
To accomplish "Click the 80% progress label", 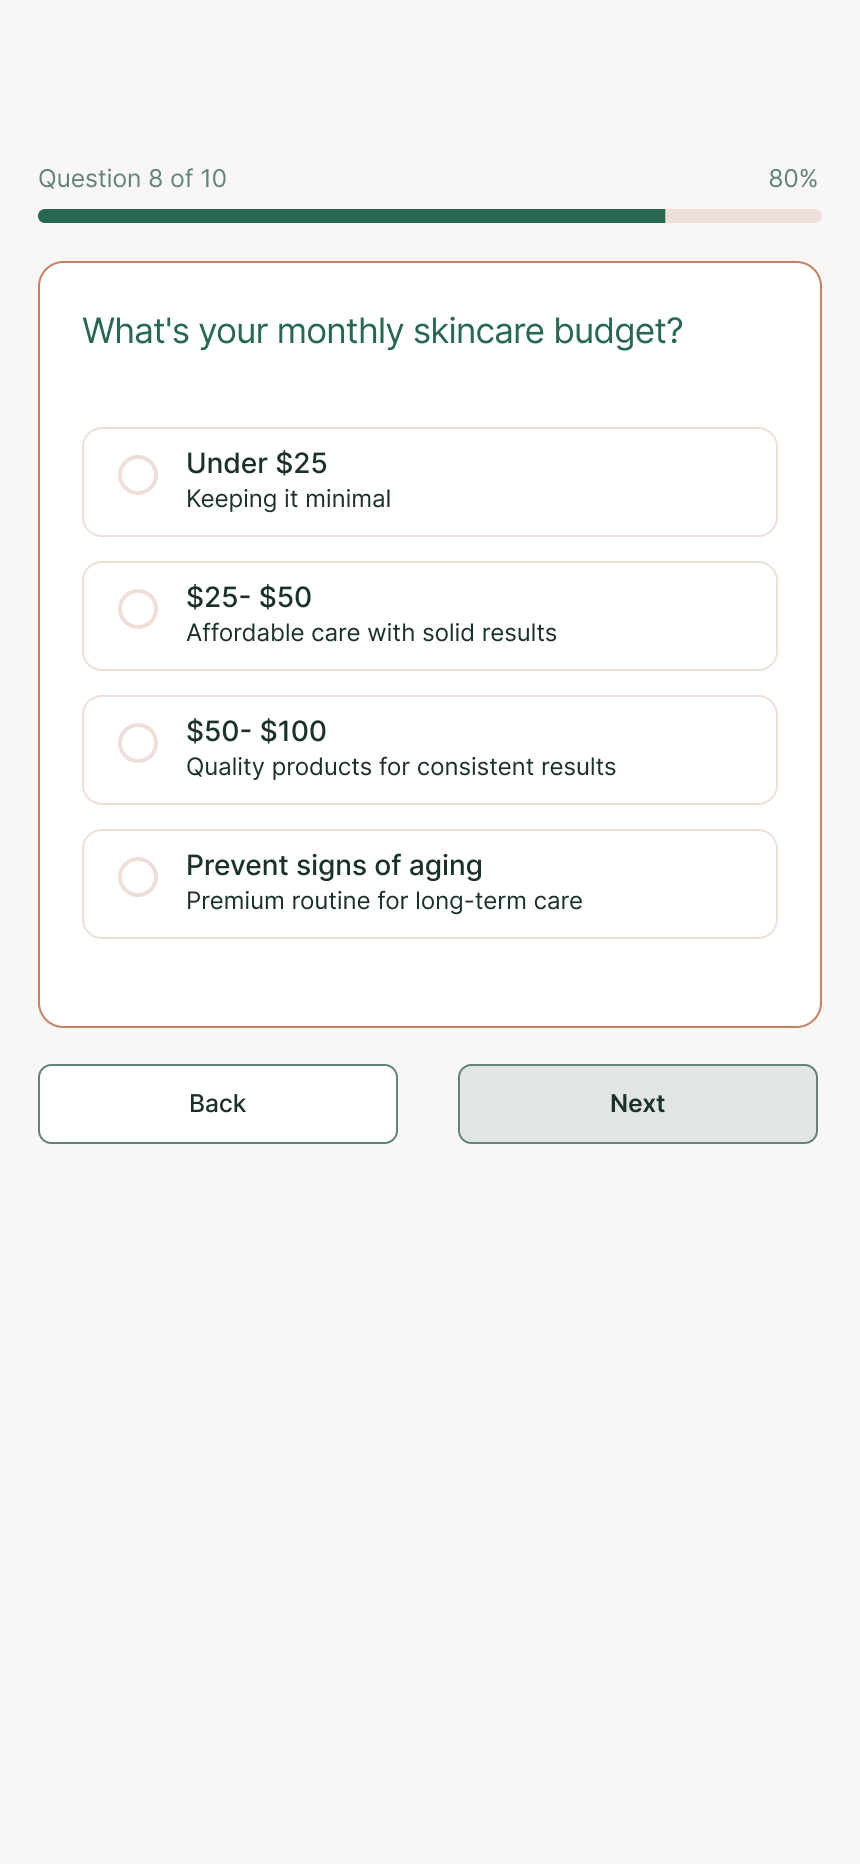I will tap(792, 179).
